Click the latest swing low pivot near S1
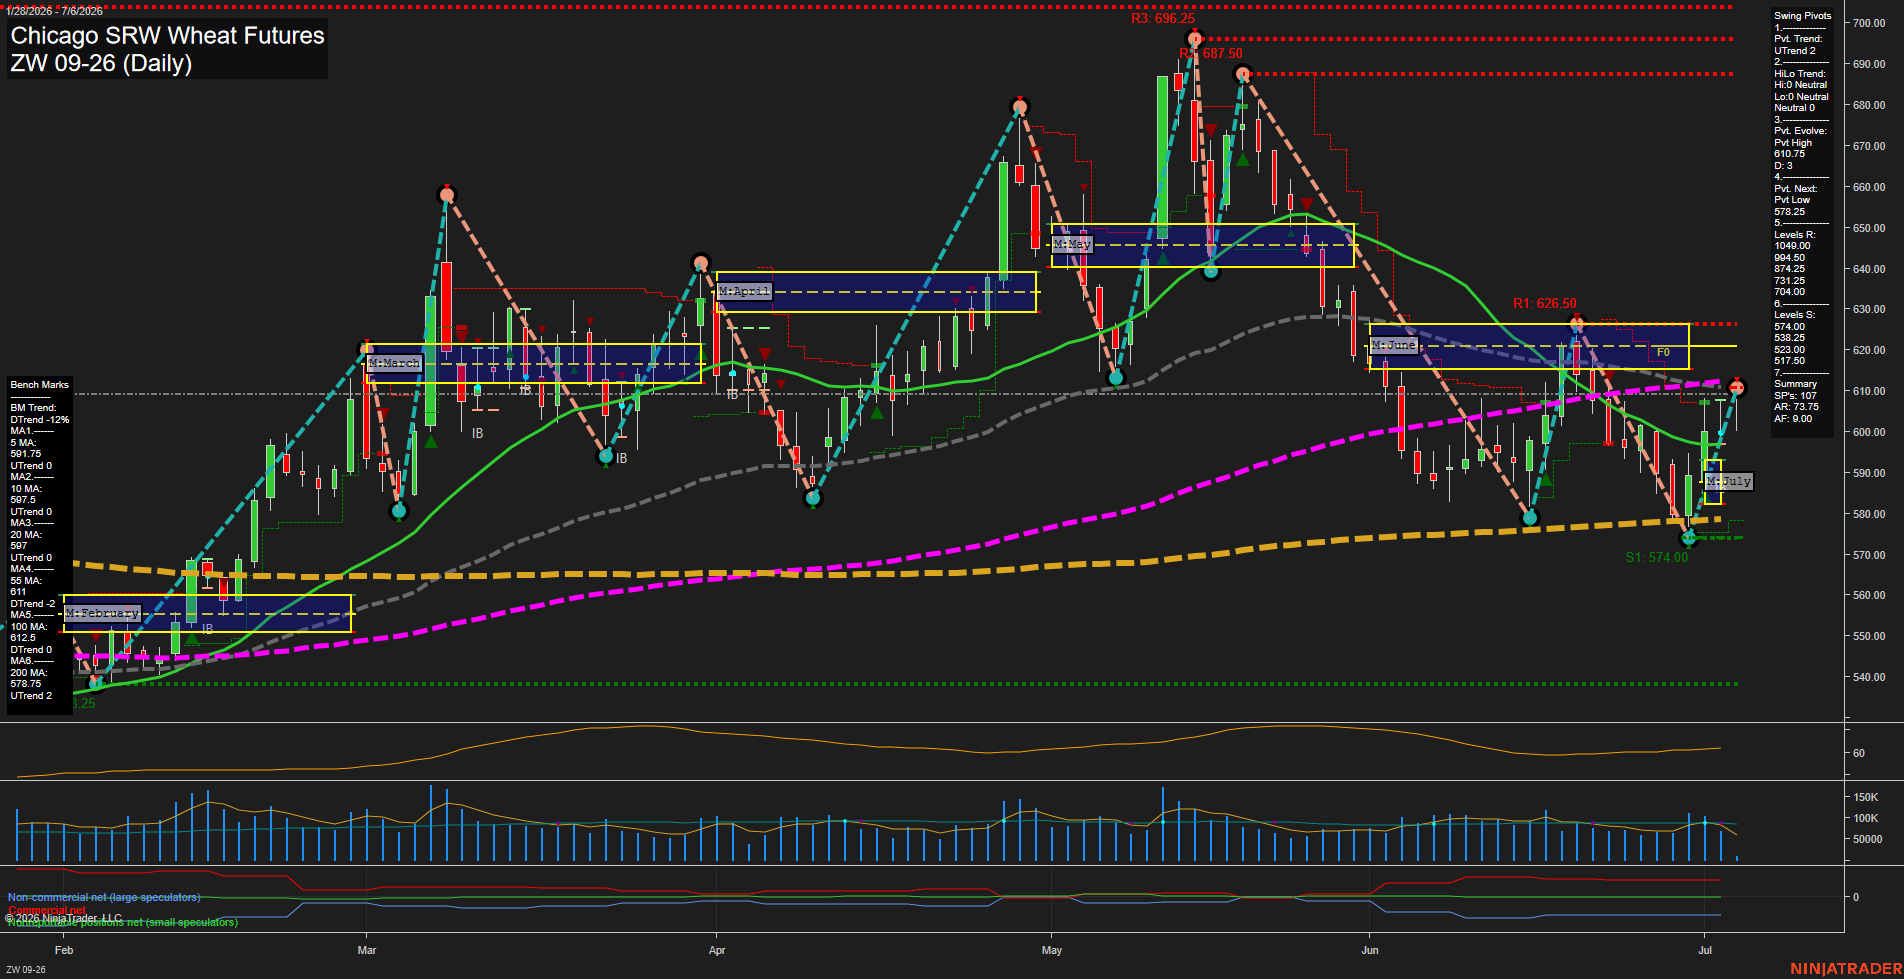1904x979 pixels. pos(1690,538)
